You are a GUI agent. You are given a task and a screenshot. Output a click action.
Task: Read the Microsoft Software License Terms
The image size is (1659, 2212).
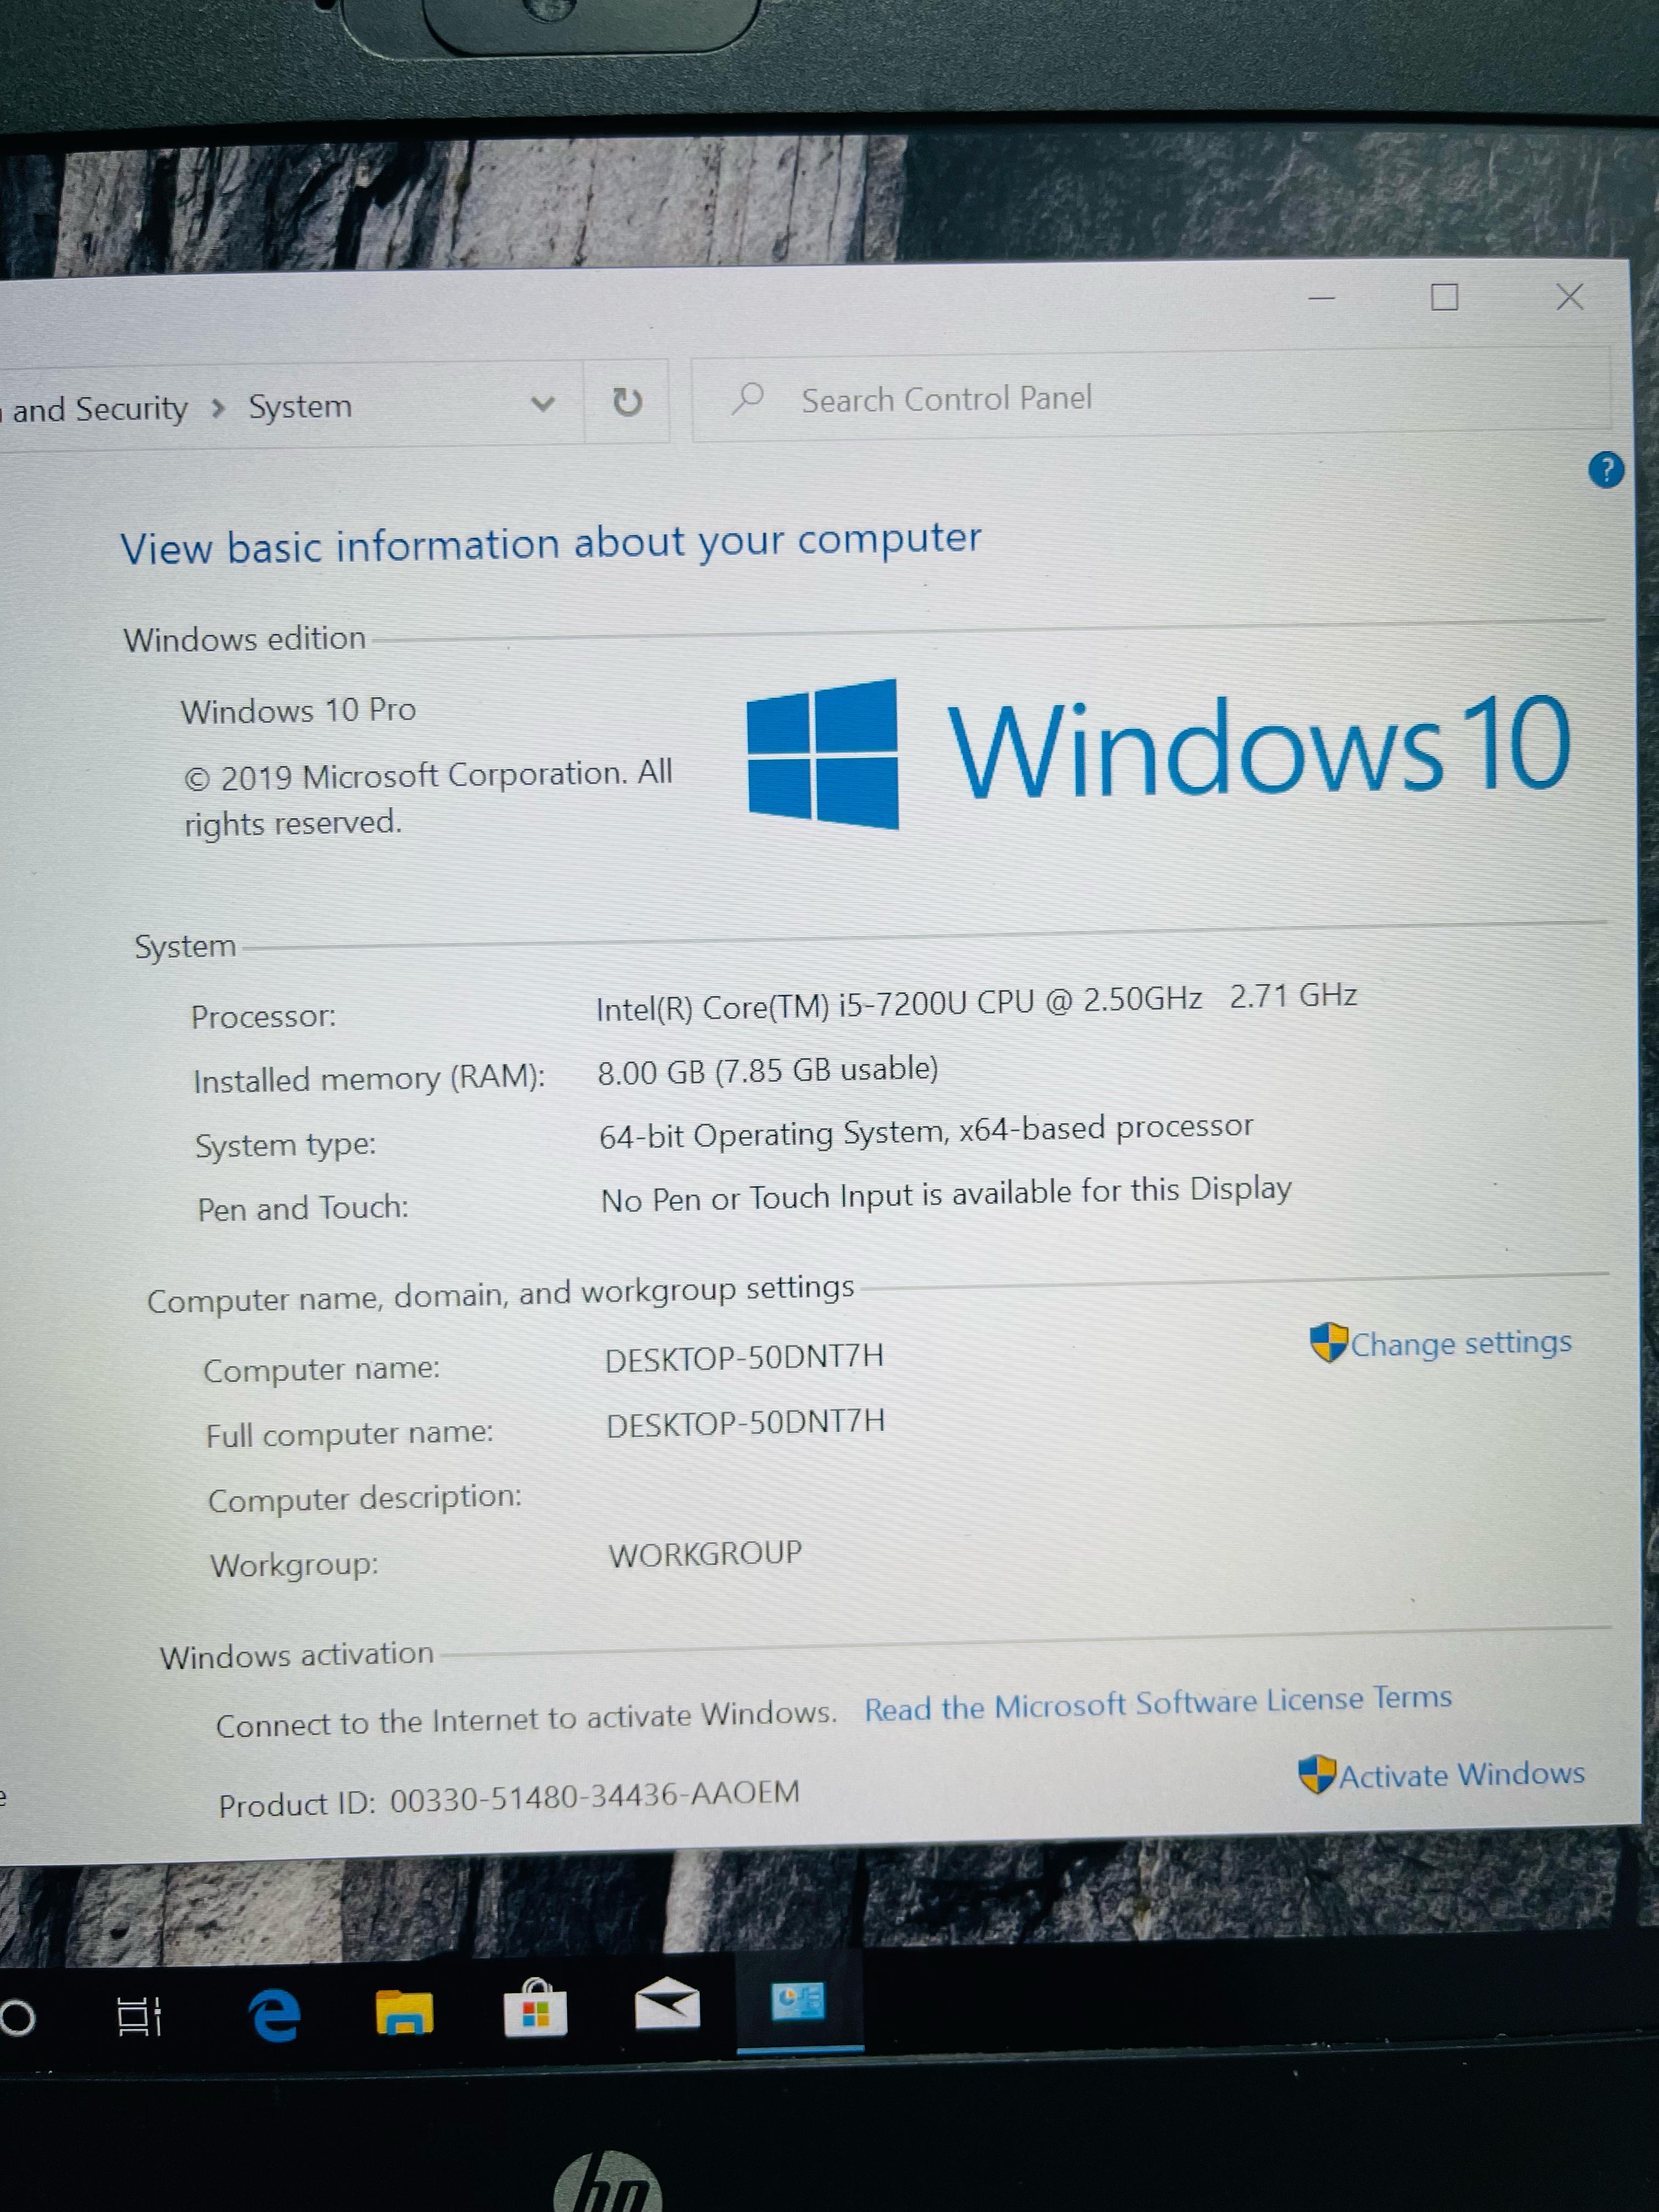tap(1158, 1703)
